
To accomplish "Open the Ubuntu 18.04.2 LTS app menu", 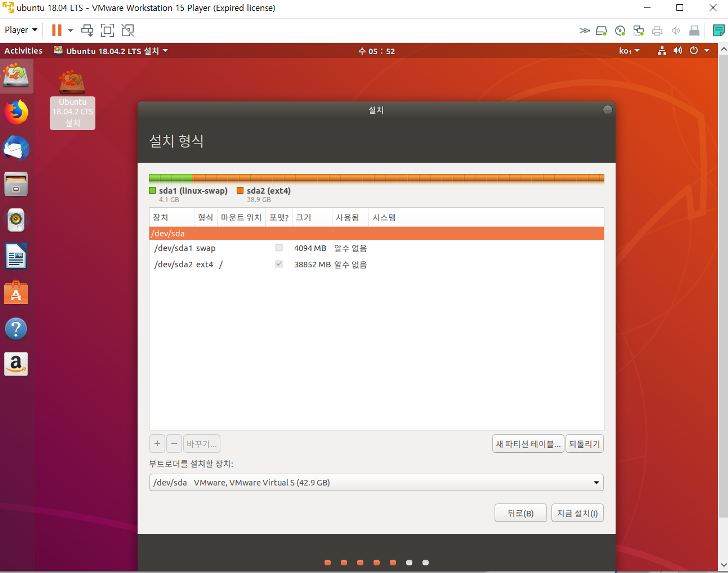I will click(x=110, y=51).
